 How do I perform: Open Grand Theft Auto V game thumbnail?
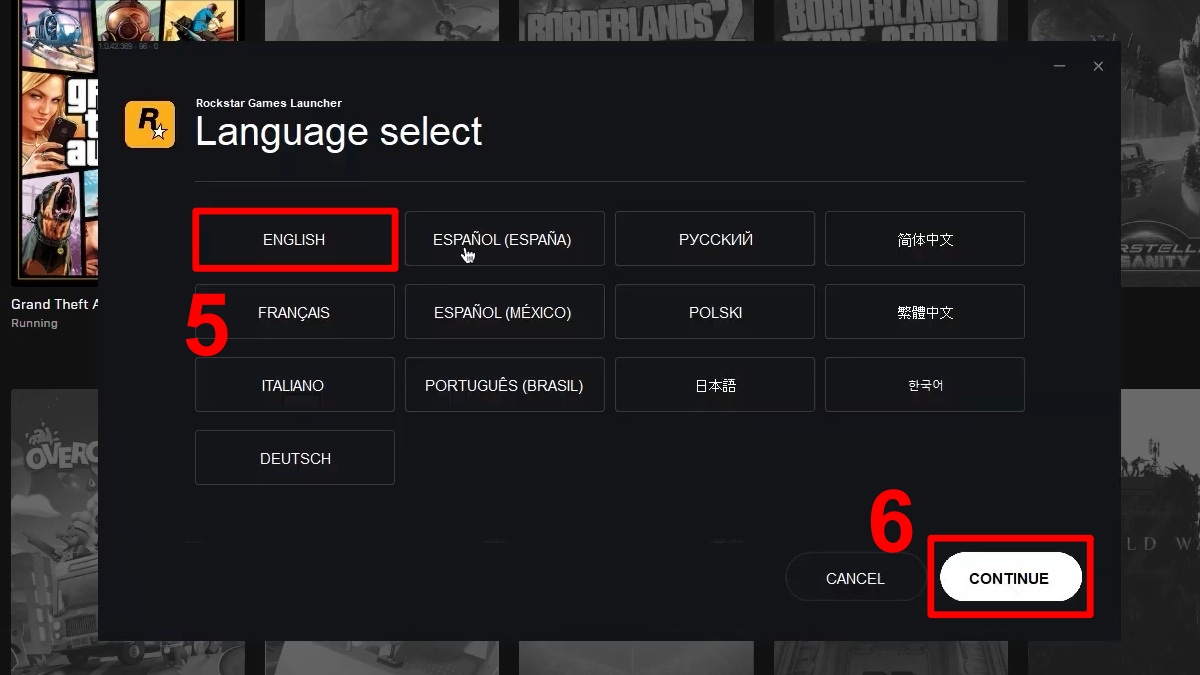(x=50, y=150)
